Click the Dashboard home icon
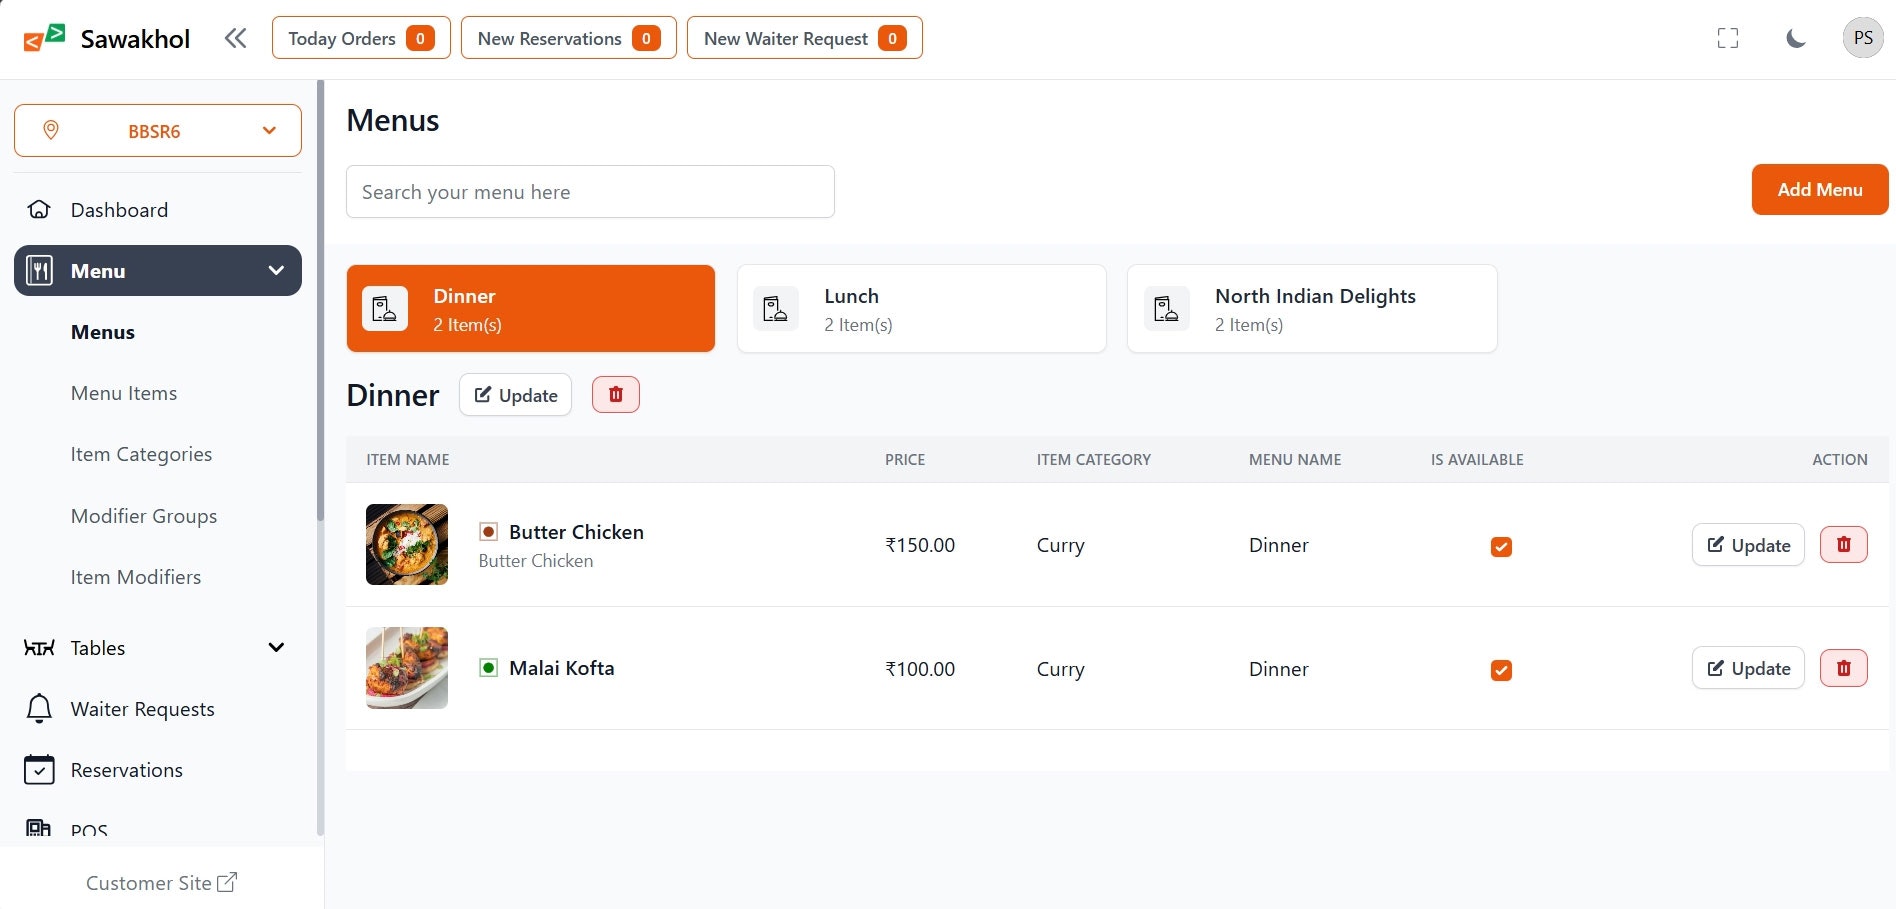The image size is (1896, 909). click(38, 209)
